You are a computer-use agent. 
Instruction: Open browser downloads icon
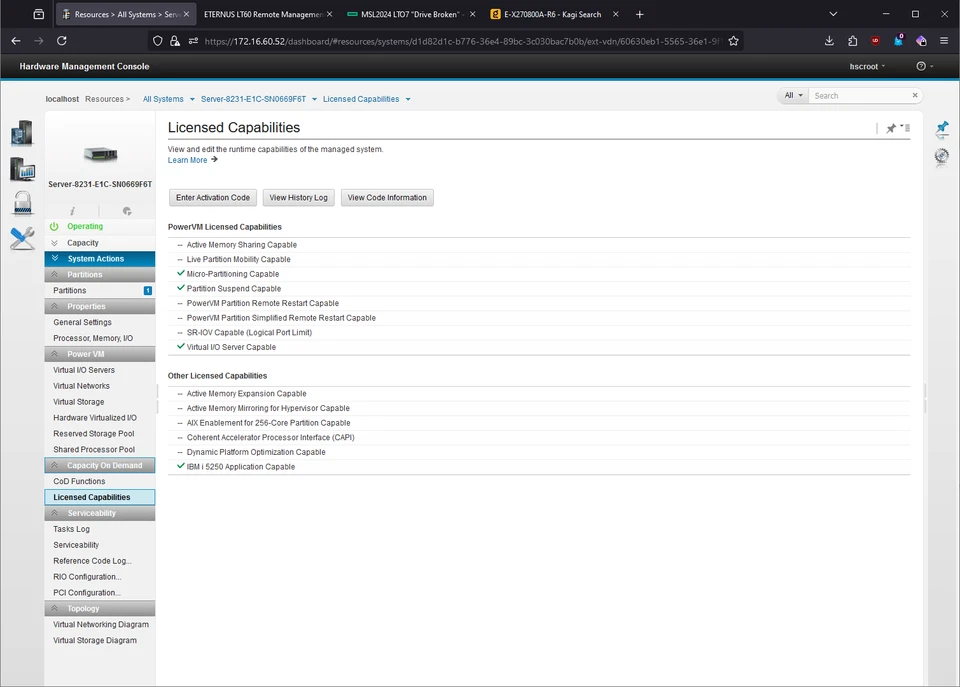[x=829, y=41]
